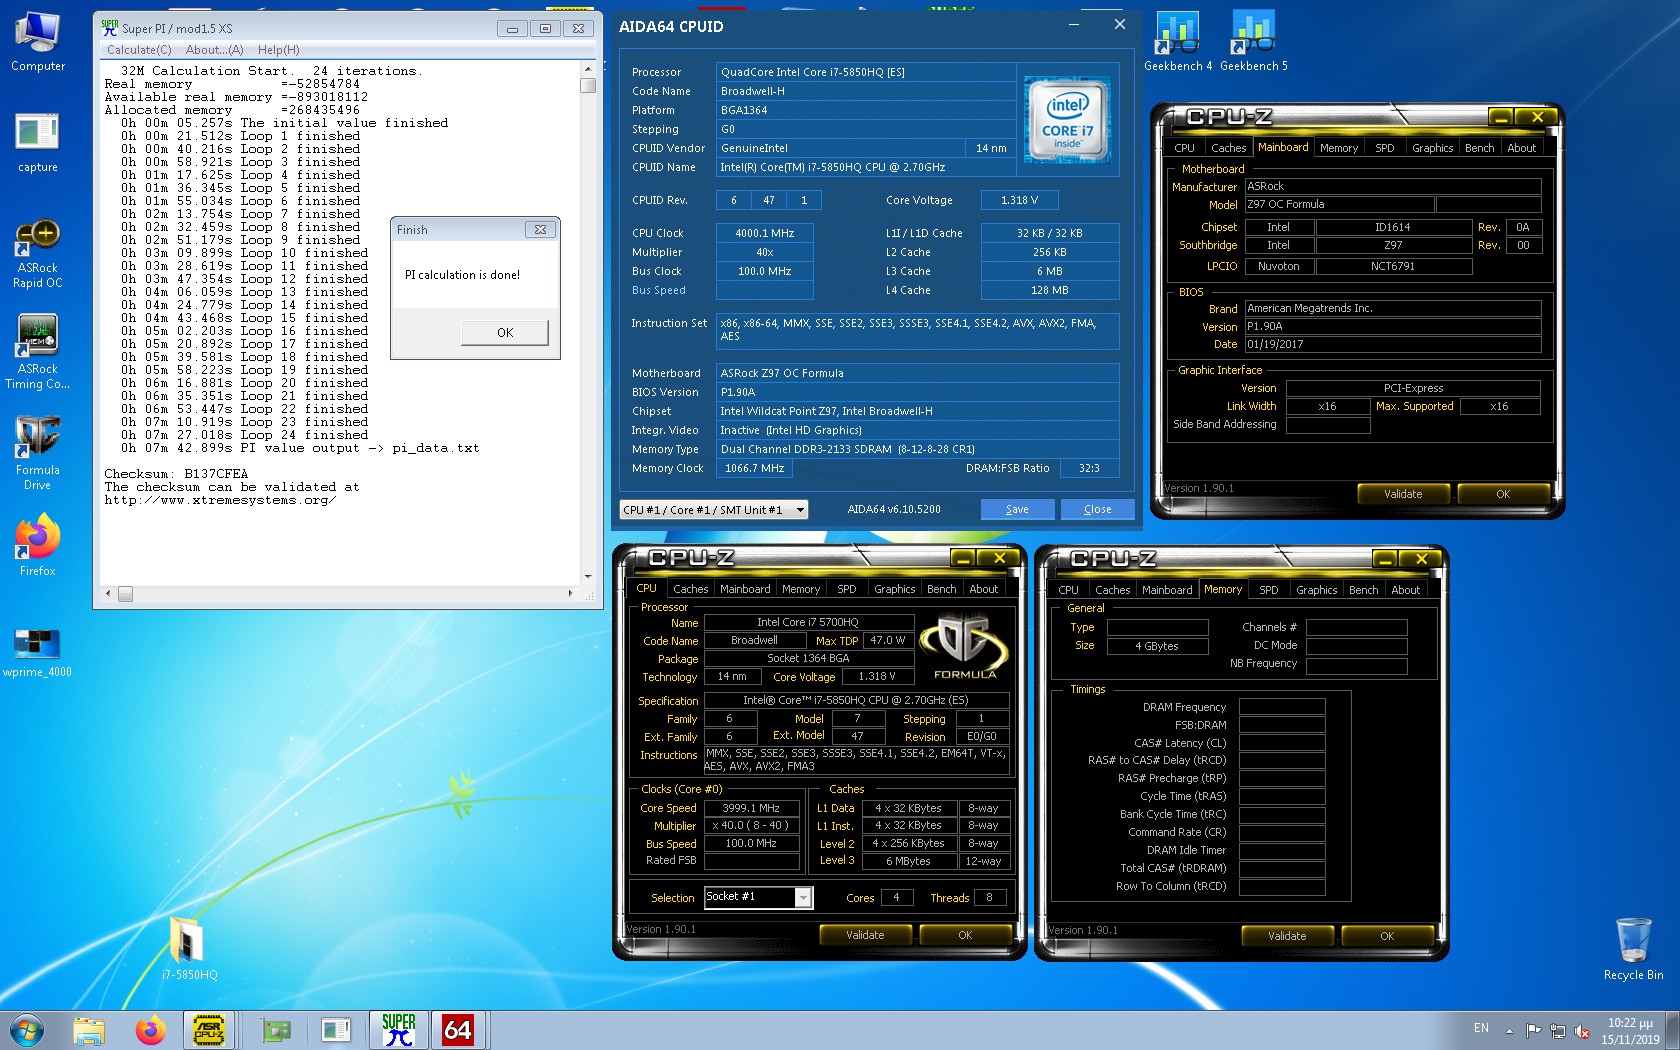Open the Computer desktop icon

38,42
